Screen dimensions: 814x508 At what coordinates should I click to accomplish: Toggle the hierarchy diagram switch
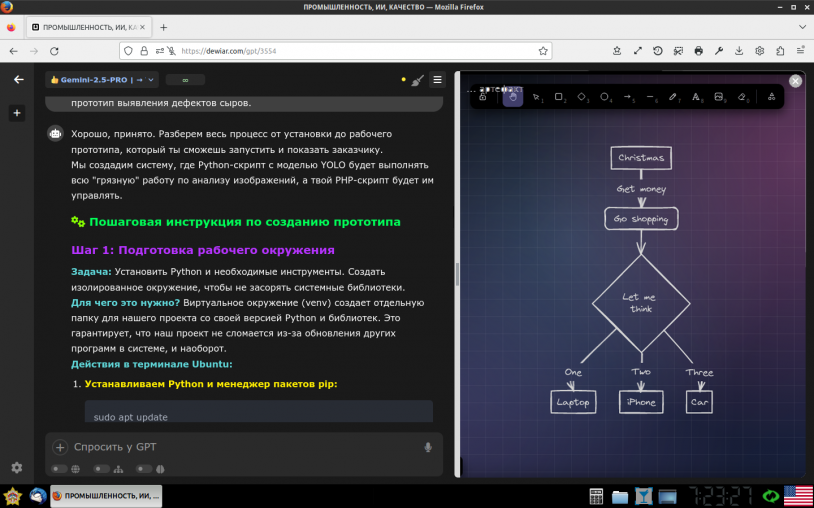pos(109,468)
